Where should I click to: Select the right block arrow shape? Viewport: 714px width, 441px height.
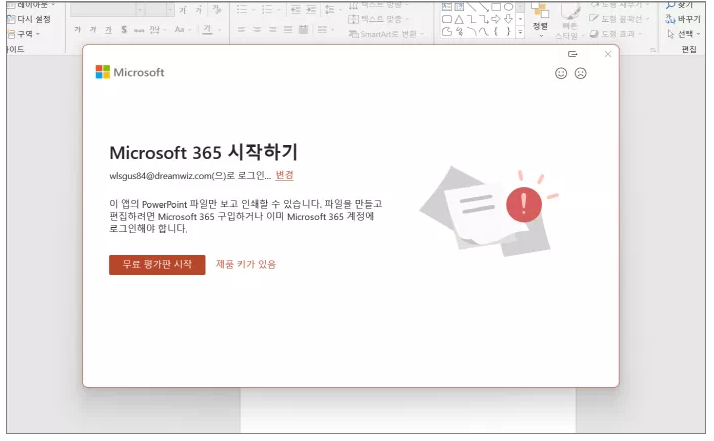click(496, 19)
